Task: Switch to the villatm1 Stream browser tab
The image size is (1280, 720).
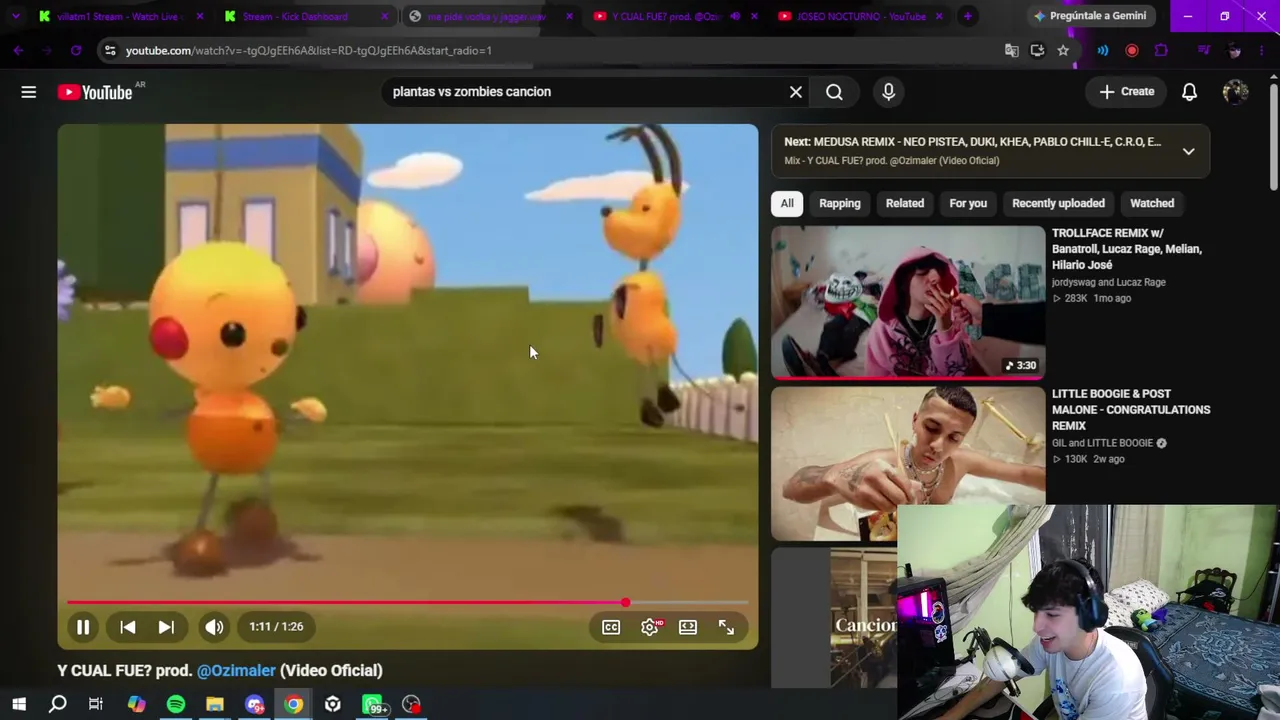Action: pos(120,16)
